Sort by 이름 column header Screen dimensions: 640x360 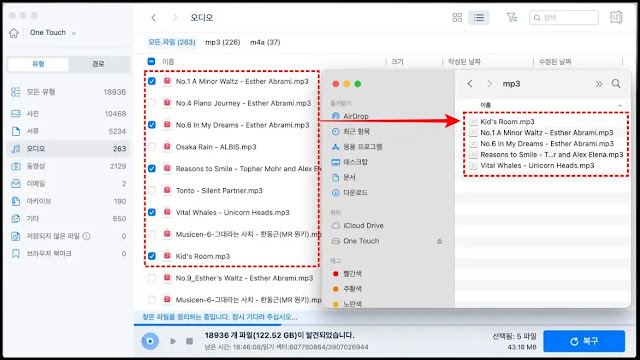(x=168, y=62)
